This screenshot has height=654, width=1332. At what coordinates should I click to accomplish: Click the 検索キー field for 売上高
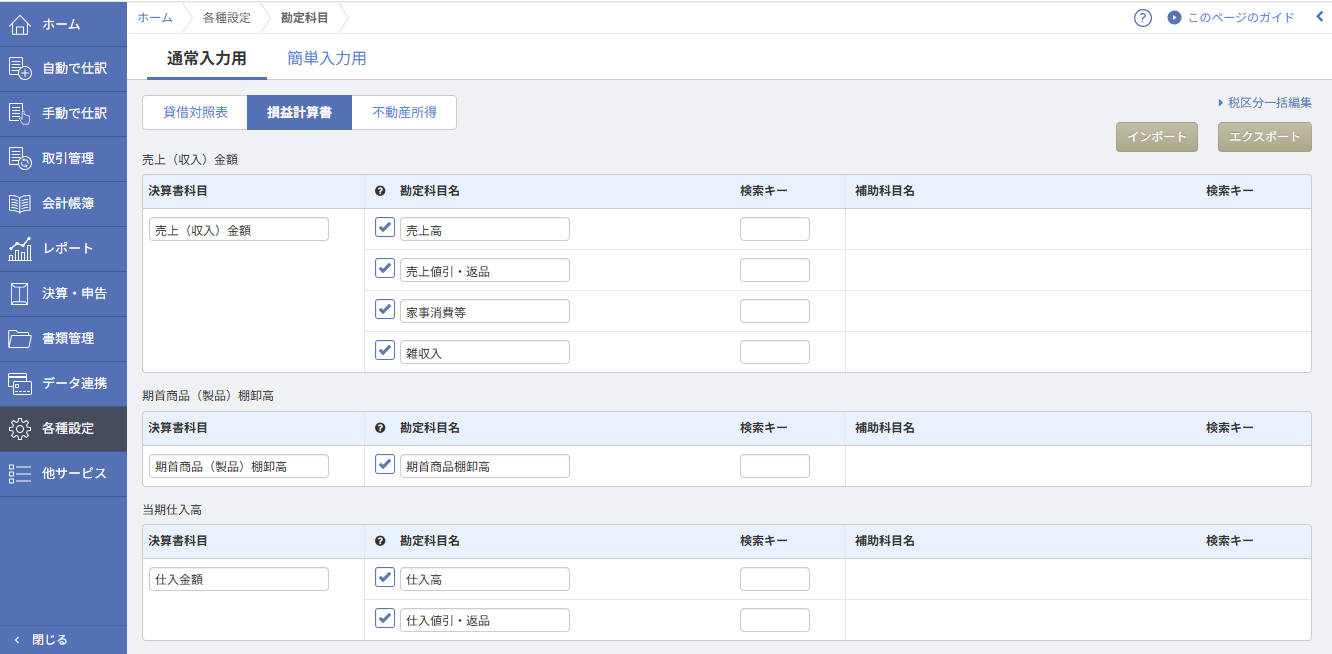point(774,229)
